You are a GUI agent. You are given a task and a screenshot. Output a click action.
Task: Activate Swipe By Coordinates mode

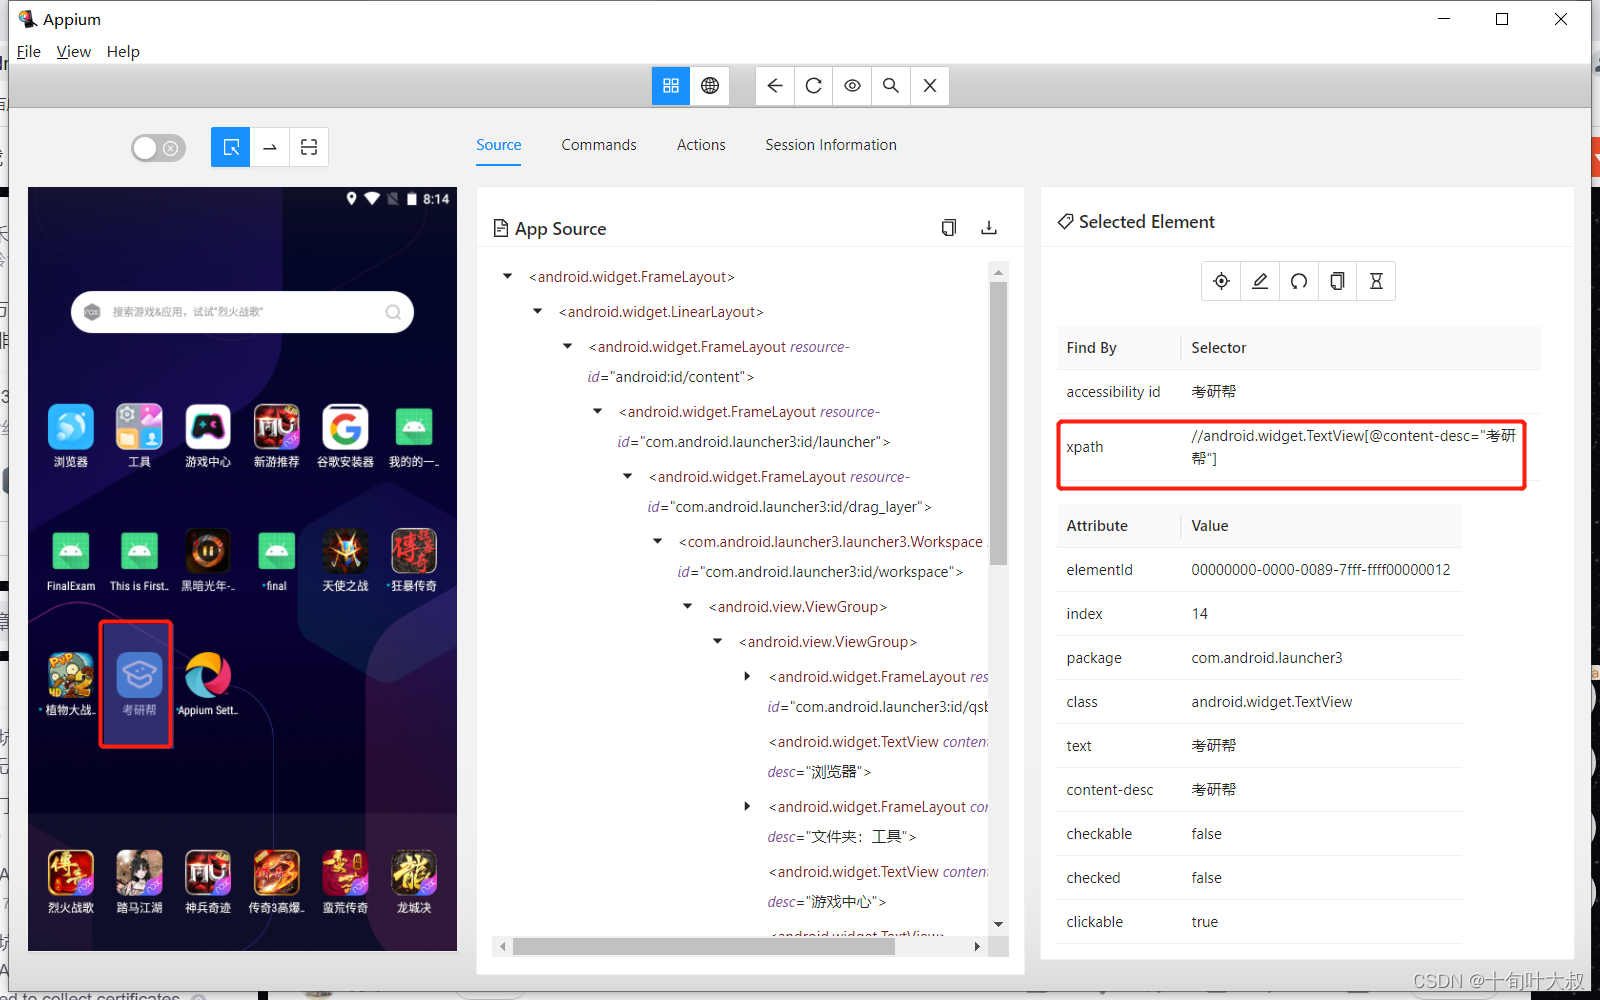point(270,147)
